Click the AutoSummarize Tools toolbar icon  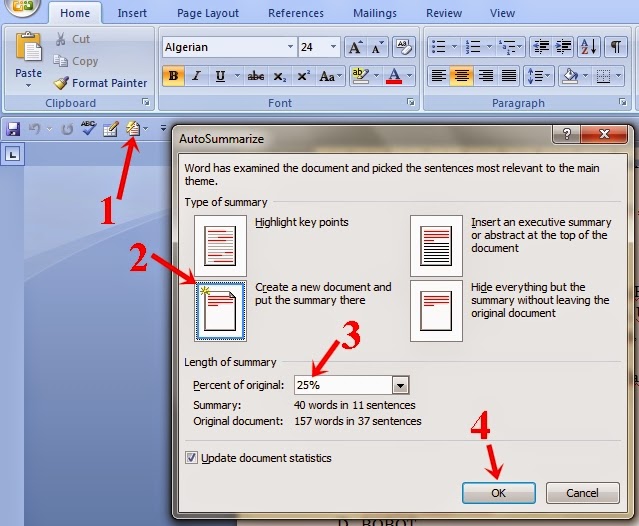(133, 129)
